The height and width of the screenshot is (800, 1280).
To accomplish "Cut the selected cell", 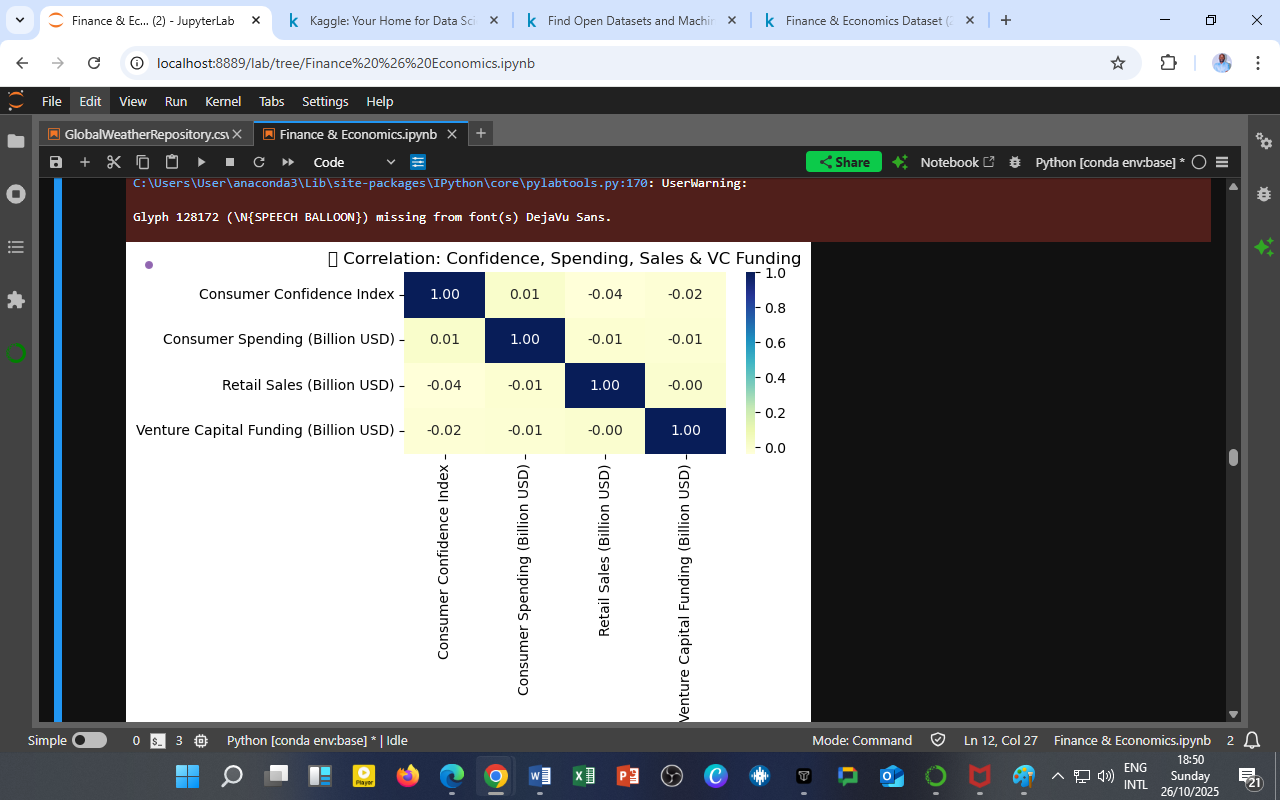I will pyautogui.click(x=114, y=161).
